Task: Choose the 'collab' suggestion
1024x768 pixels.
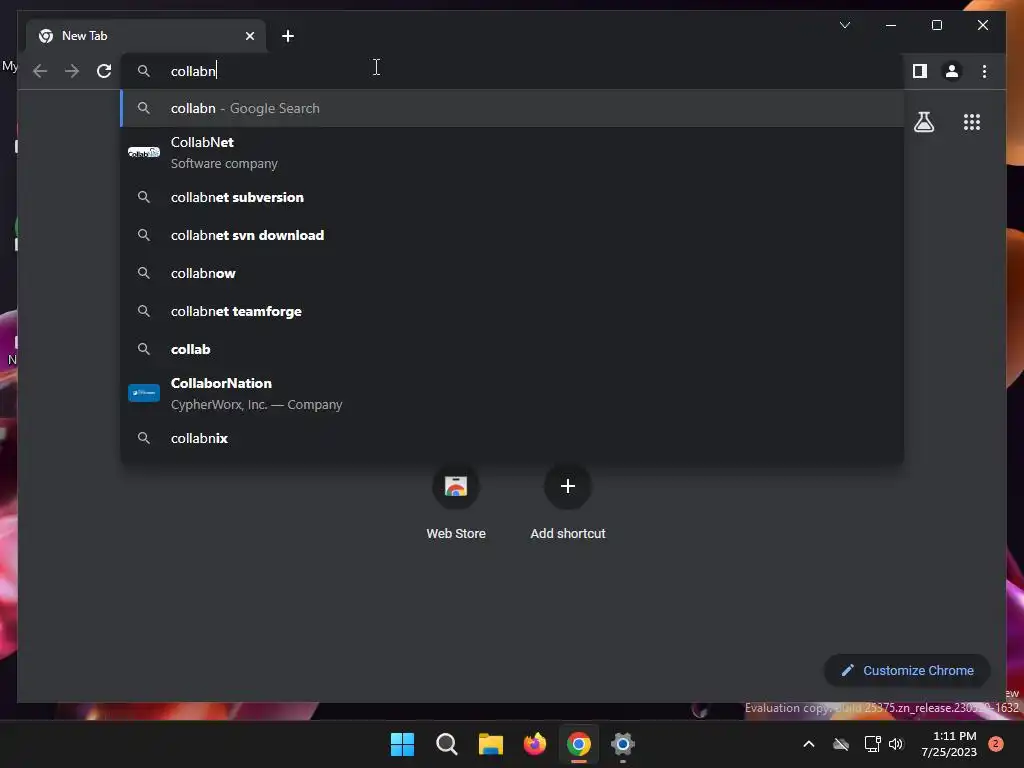Action: tap(513, 349)
